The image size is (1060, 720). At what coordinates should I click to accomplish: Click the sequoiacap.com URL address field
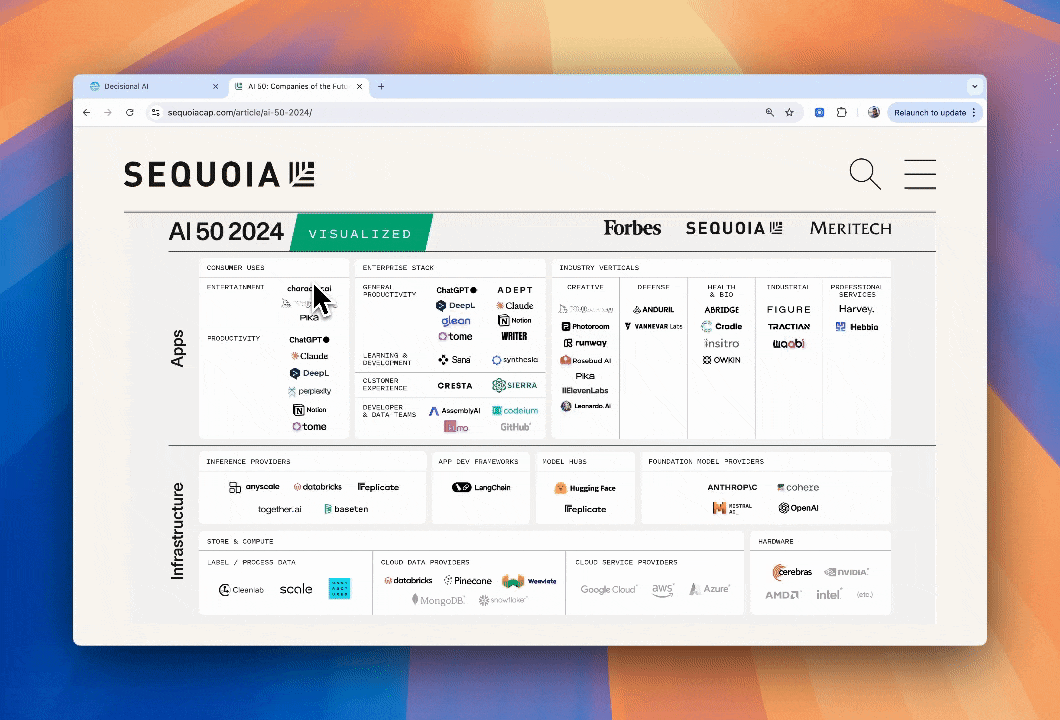tap(450, 113)
